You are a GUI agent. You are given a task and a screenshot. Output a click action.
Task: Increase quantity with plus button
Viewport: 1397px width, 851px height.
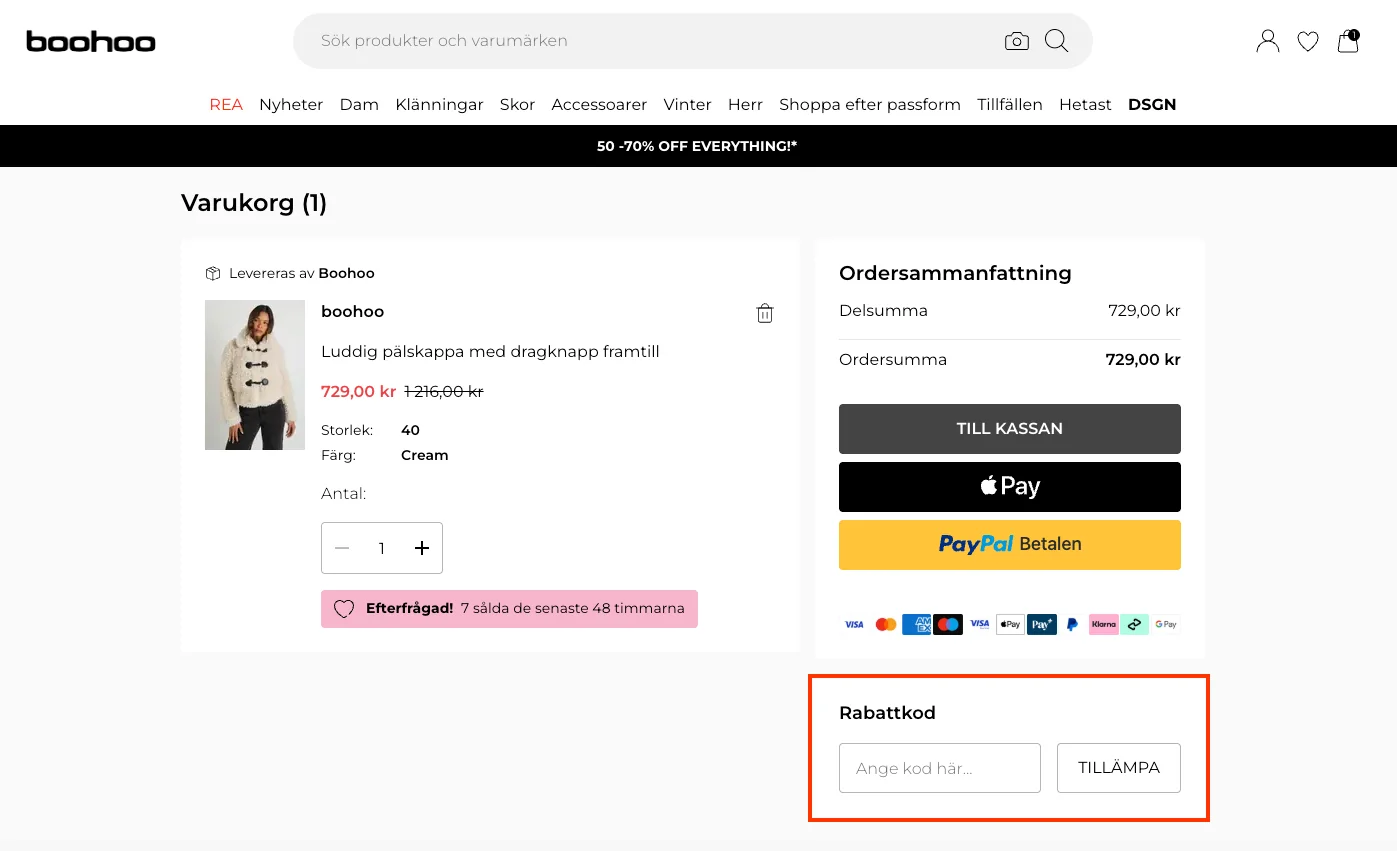[422, 548]
